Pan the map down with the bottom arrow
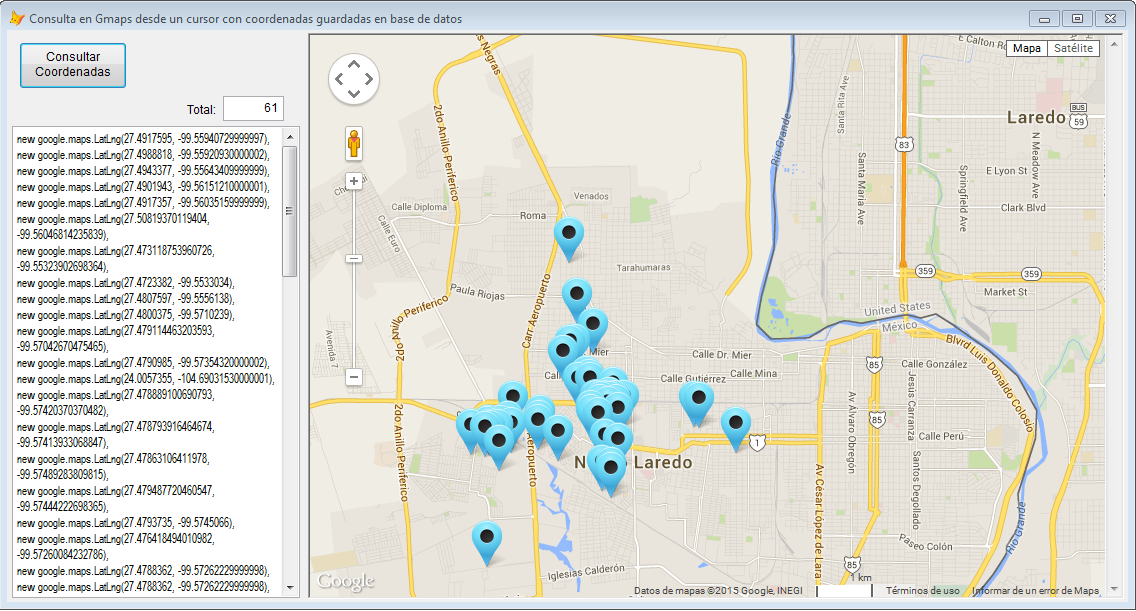The height and width of the screenshot is (611, 1136). click(354, 93)
